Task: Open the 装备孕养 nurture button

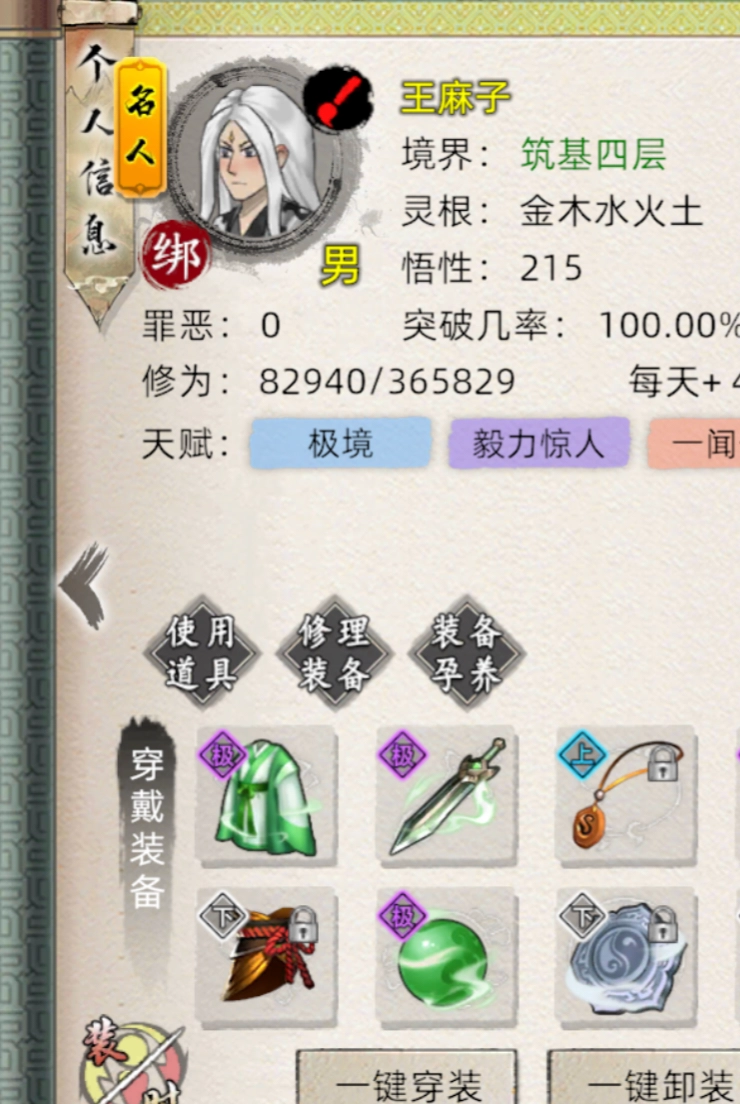Action: (x=466, y=652)
